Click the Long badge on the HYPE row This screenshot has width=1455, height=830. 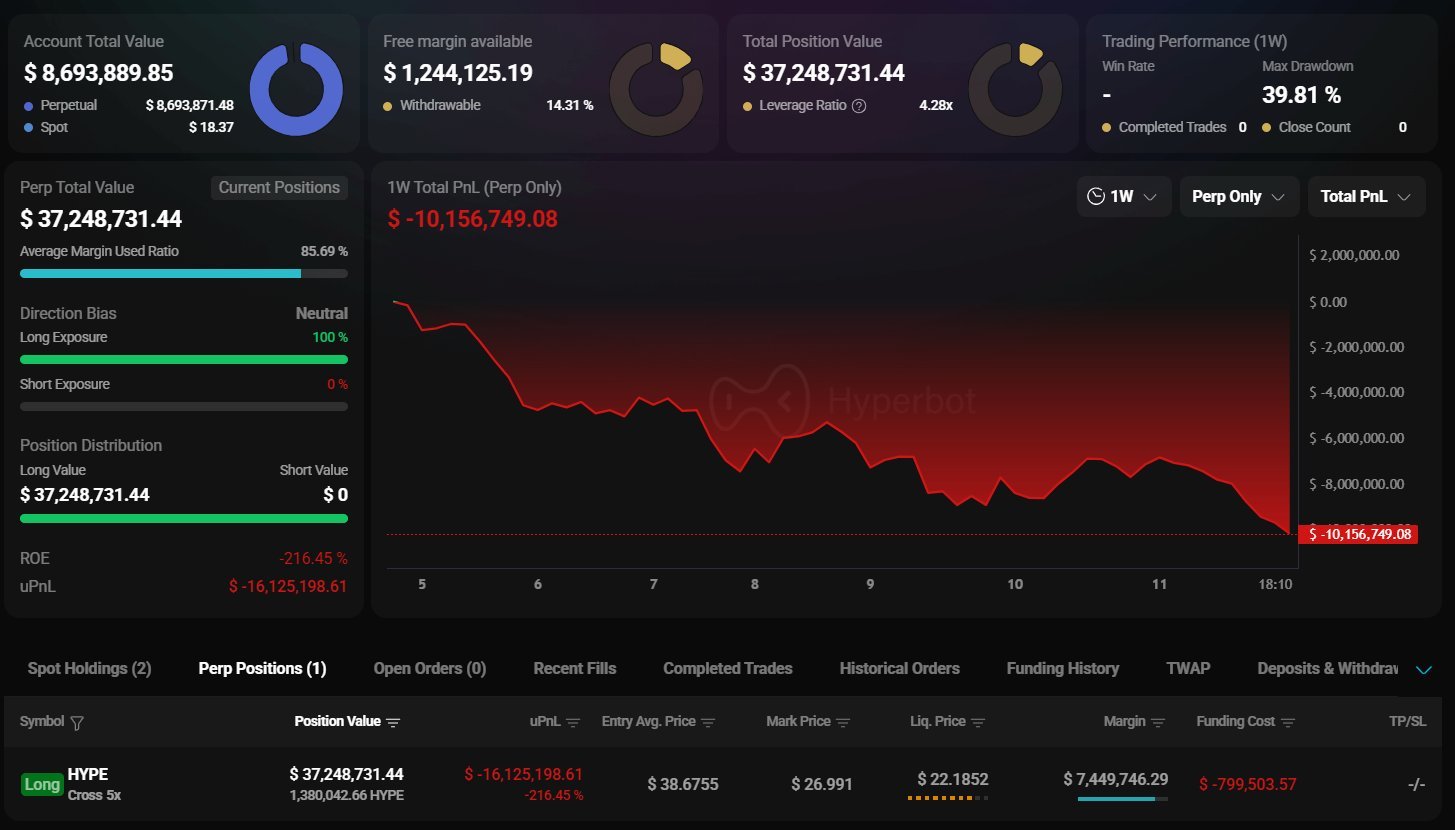42,785
